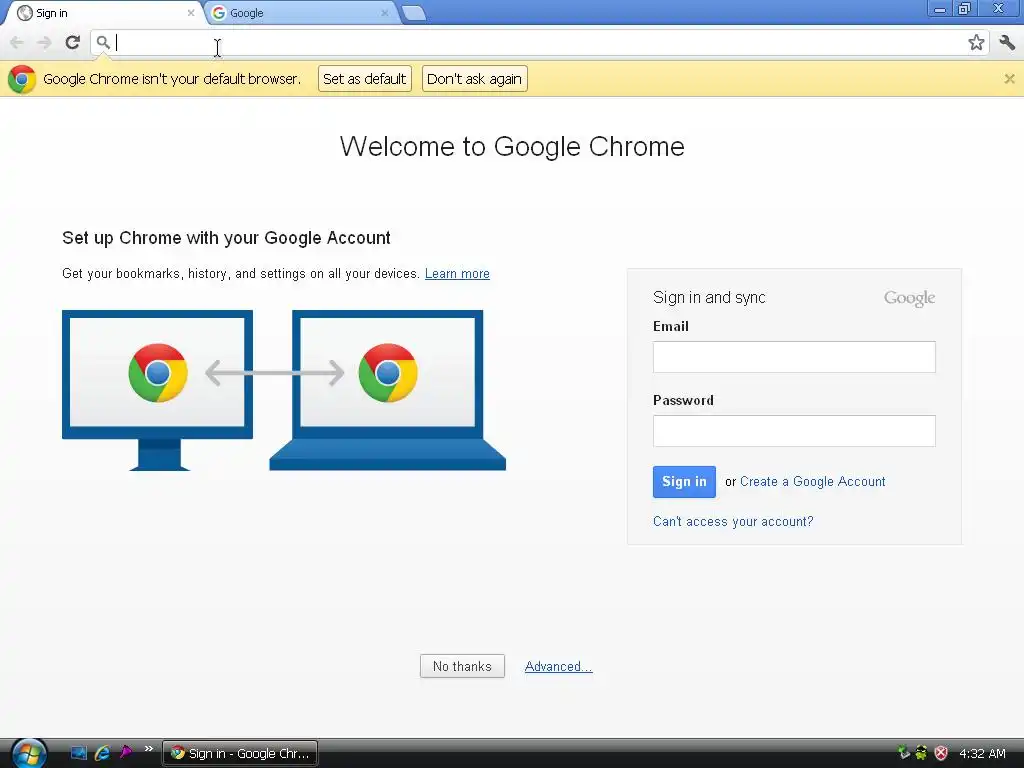
Task: Go back using the back arrow
Action: [x=17, y=42]
